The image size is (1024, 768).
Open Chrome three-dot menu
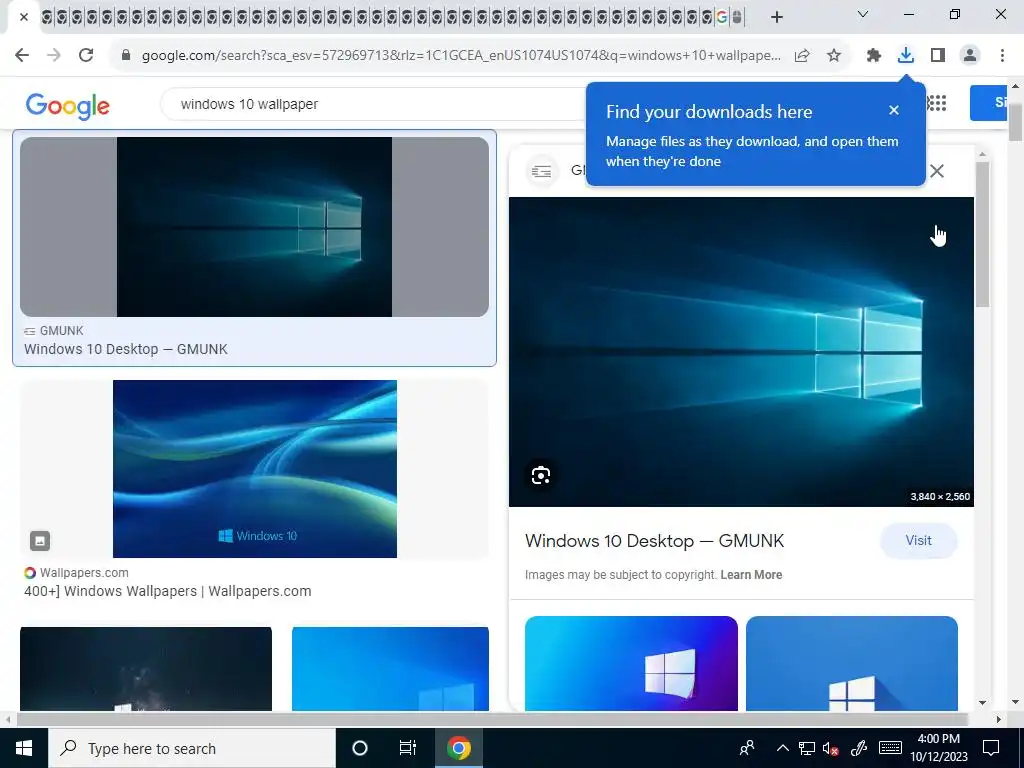point(1002,56)
